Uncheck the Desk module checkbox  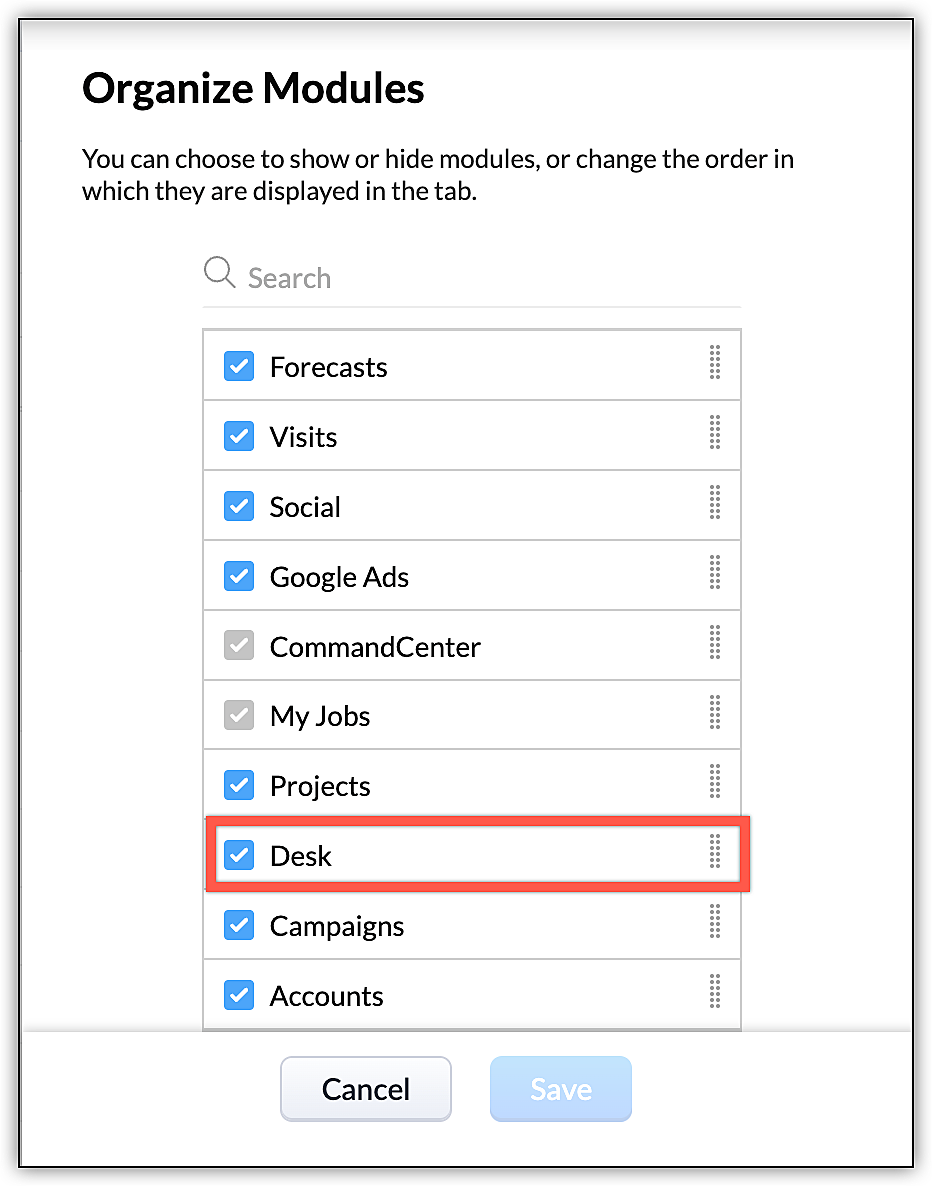pos(238,856)
